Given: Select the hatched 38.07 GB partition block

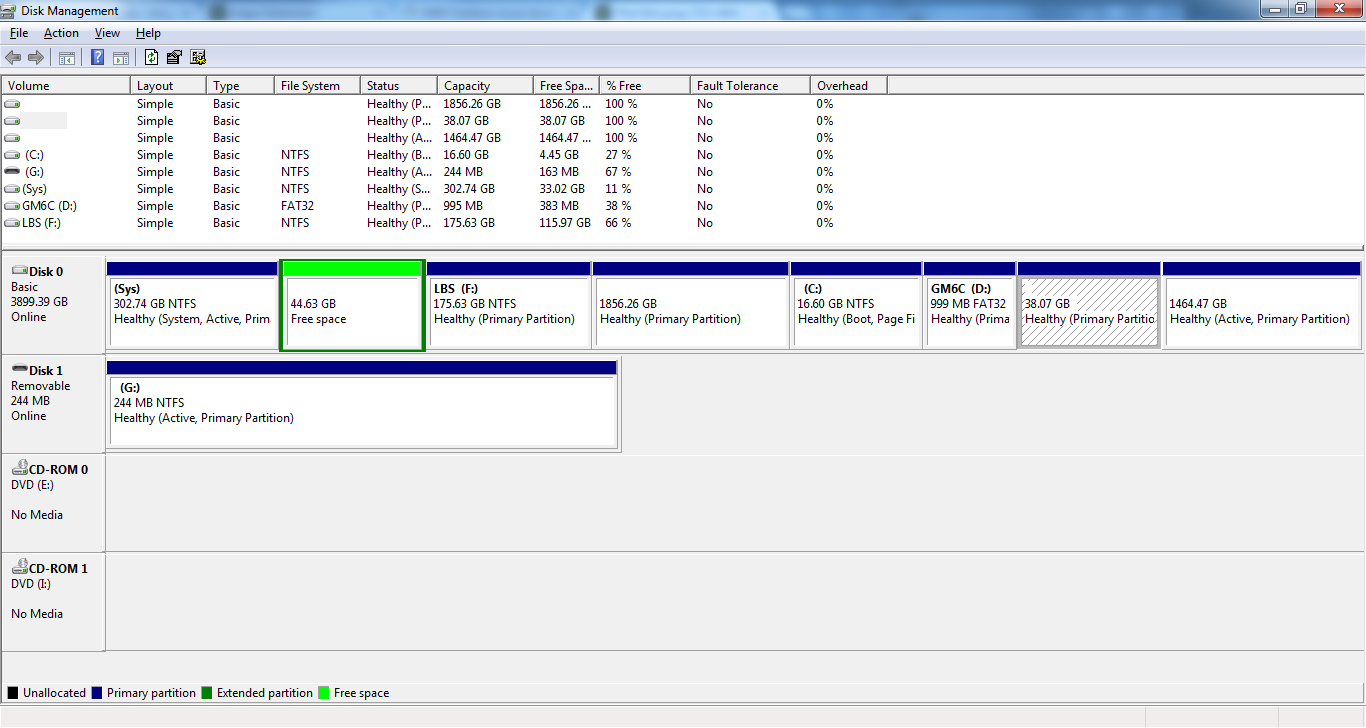Looking at the screenshot, I should (1089, 305).
